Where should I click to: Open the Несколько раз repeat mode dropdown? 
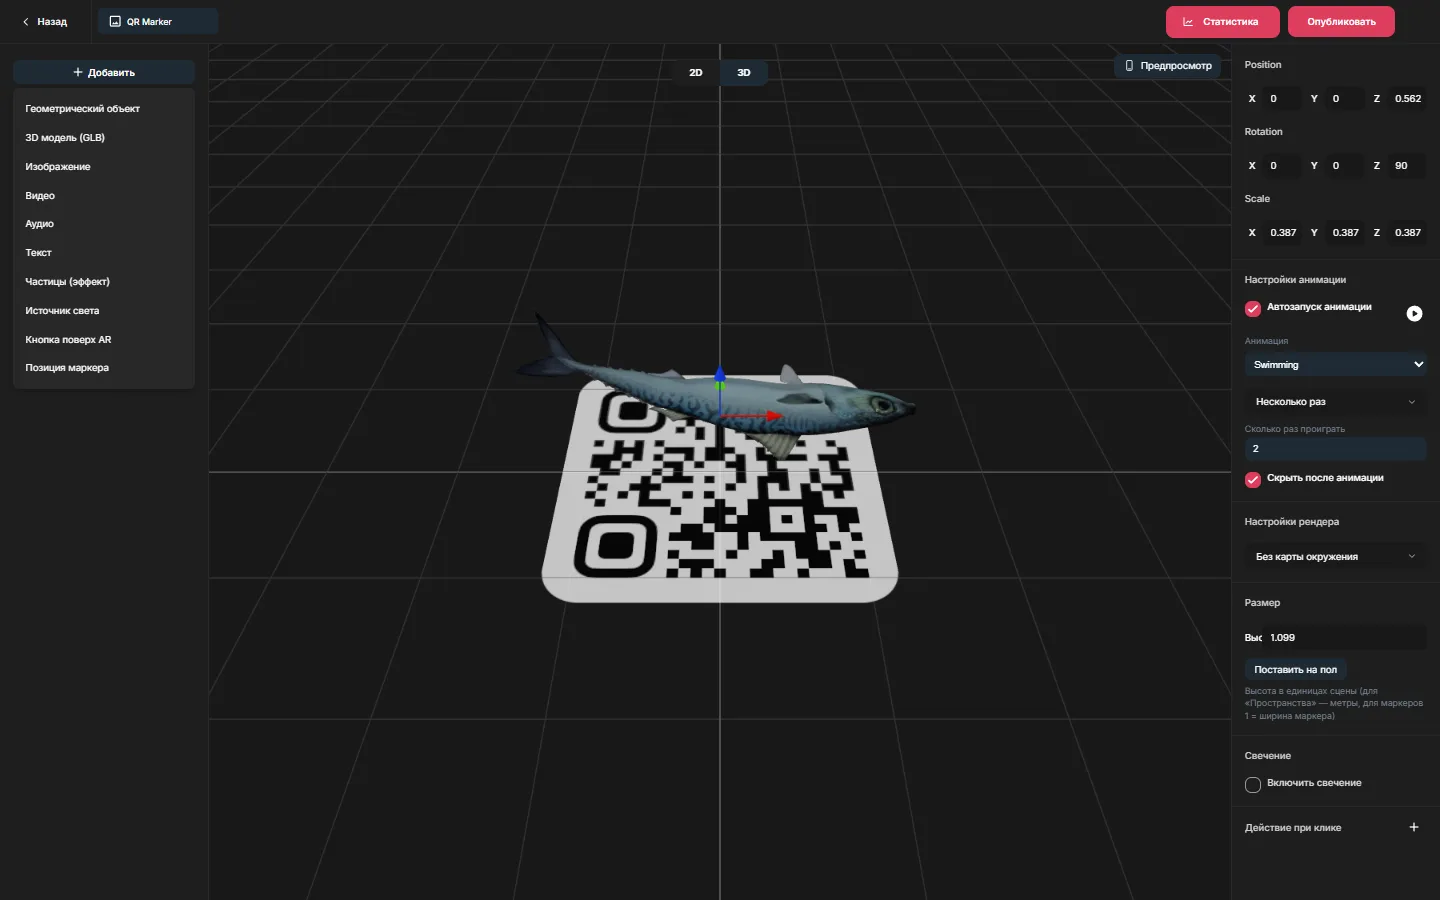tap(1335, 402)
